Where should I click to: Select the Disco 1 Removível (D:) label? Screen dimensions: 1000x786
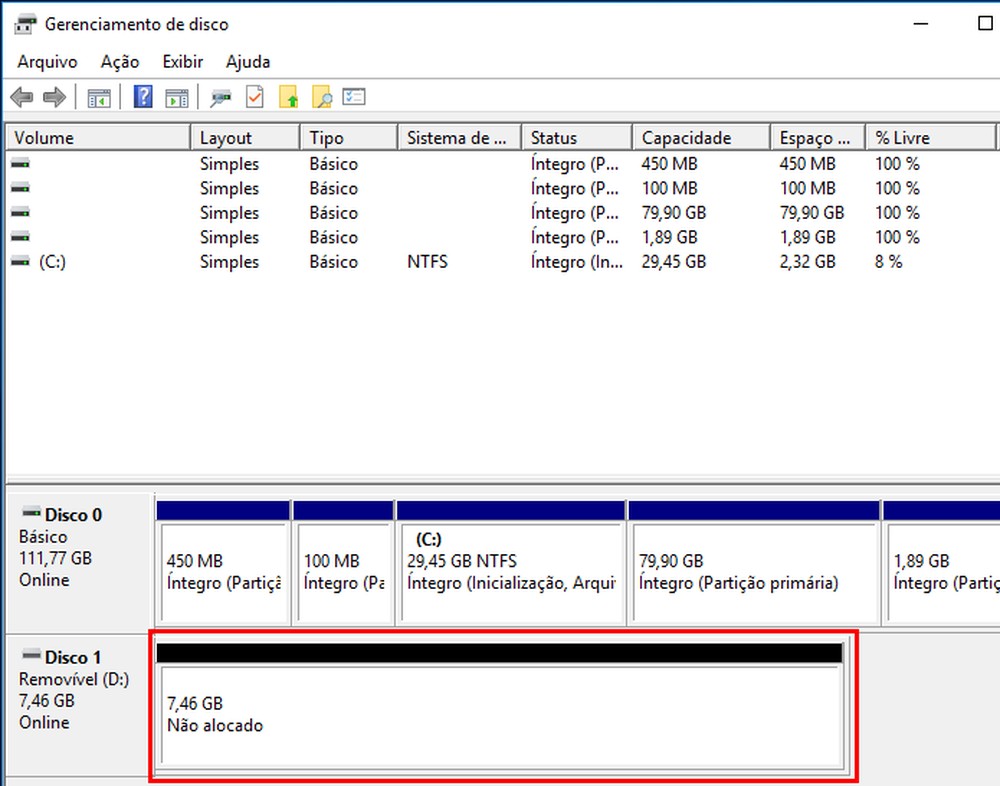coord(78,706)
